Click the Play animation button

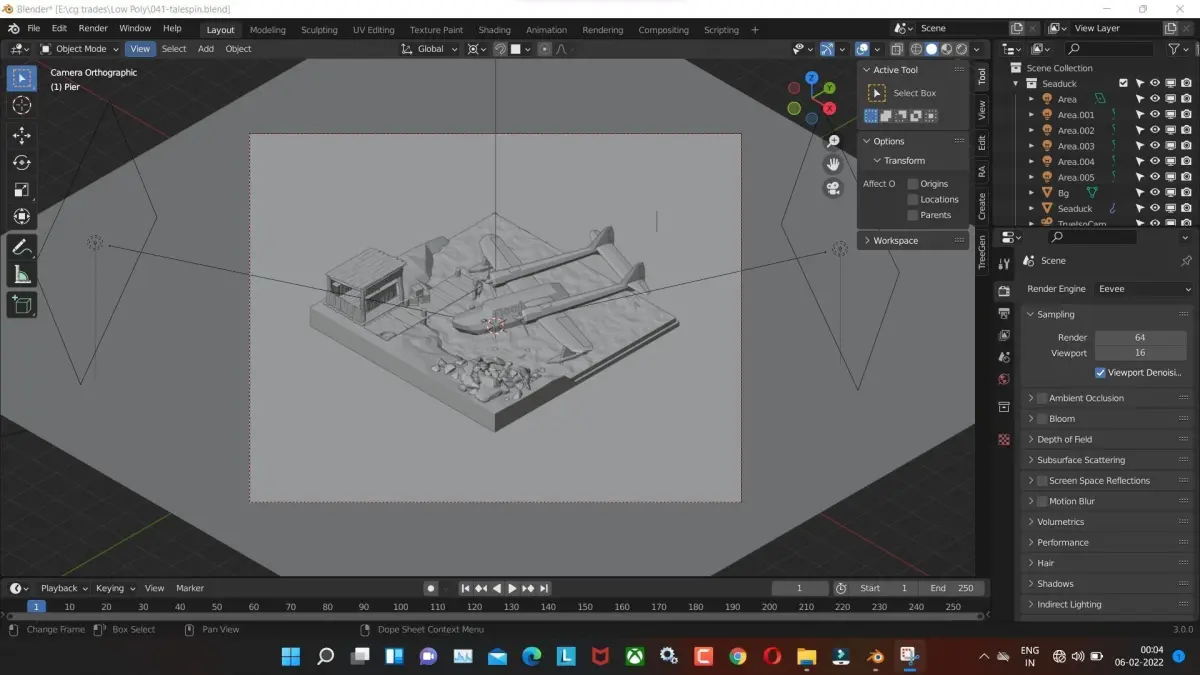512,588
